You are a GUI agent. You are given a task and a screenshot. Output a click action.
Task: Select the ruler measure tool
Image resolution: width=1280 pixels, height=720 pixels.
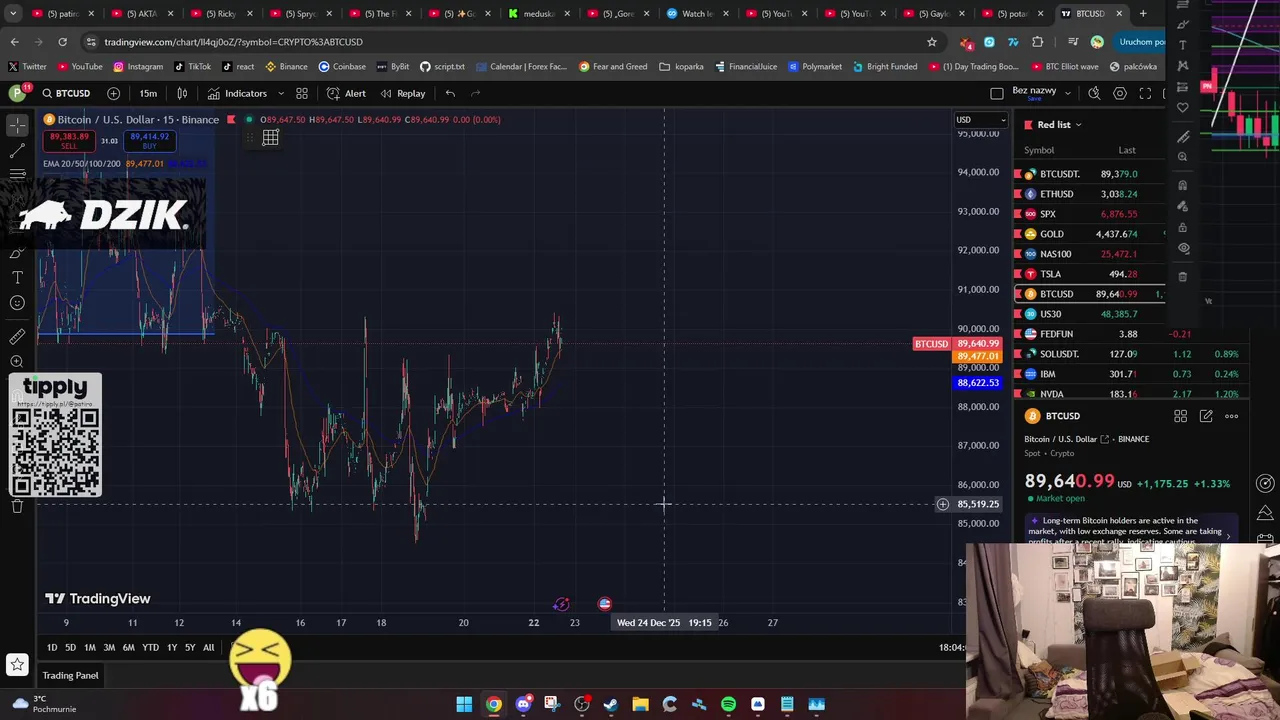click(17, 337)
